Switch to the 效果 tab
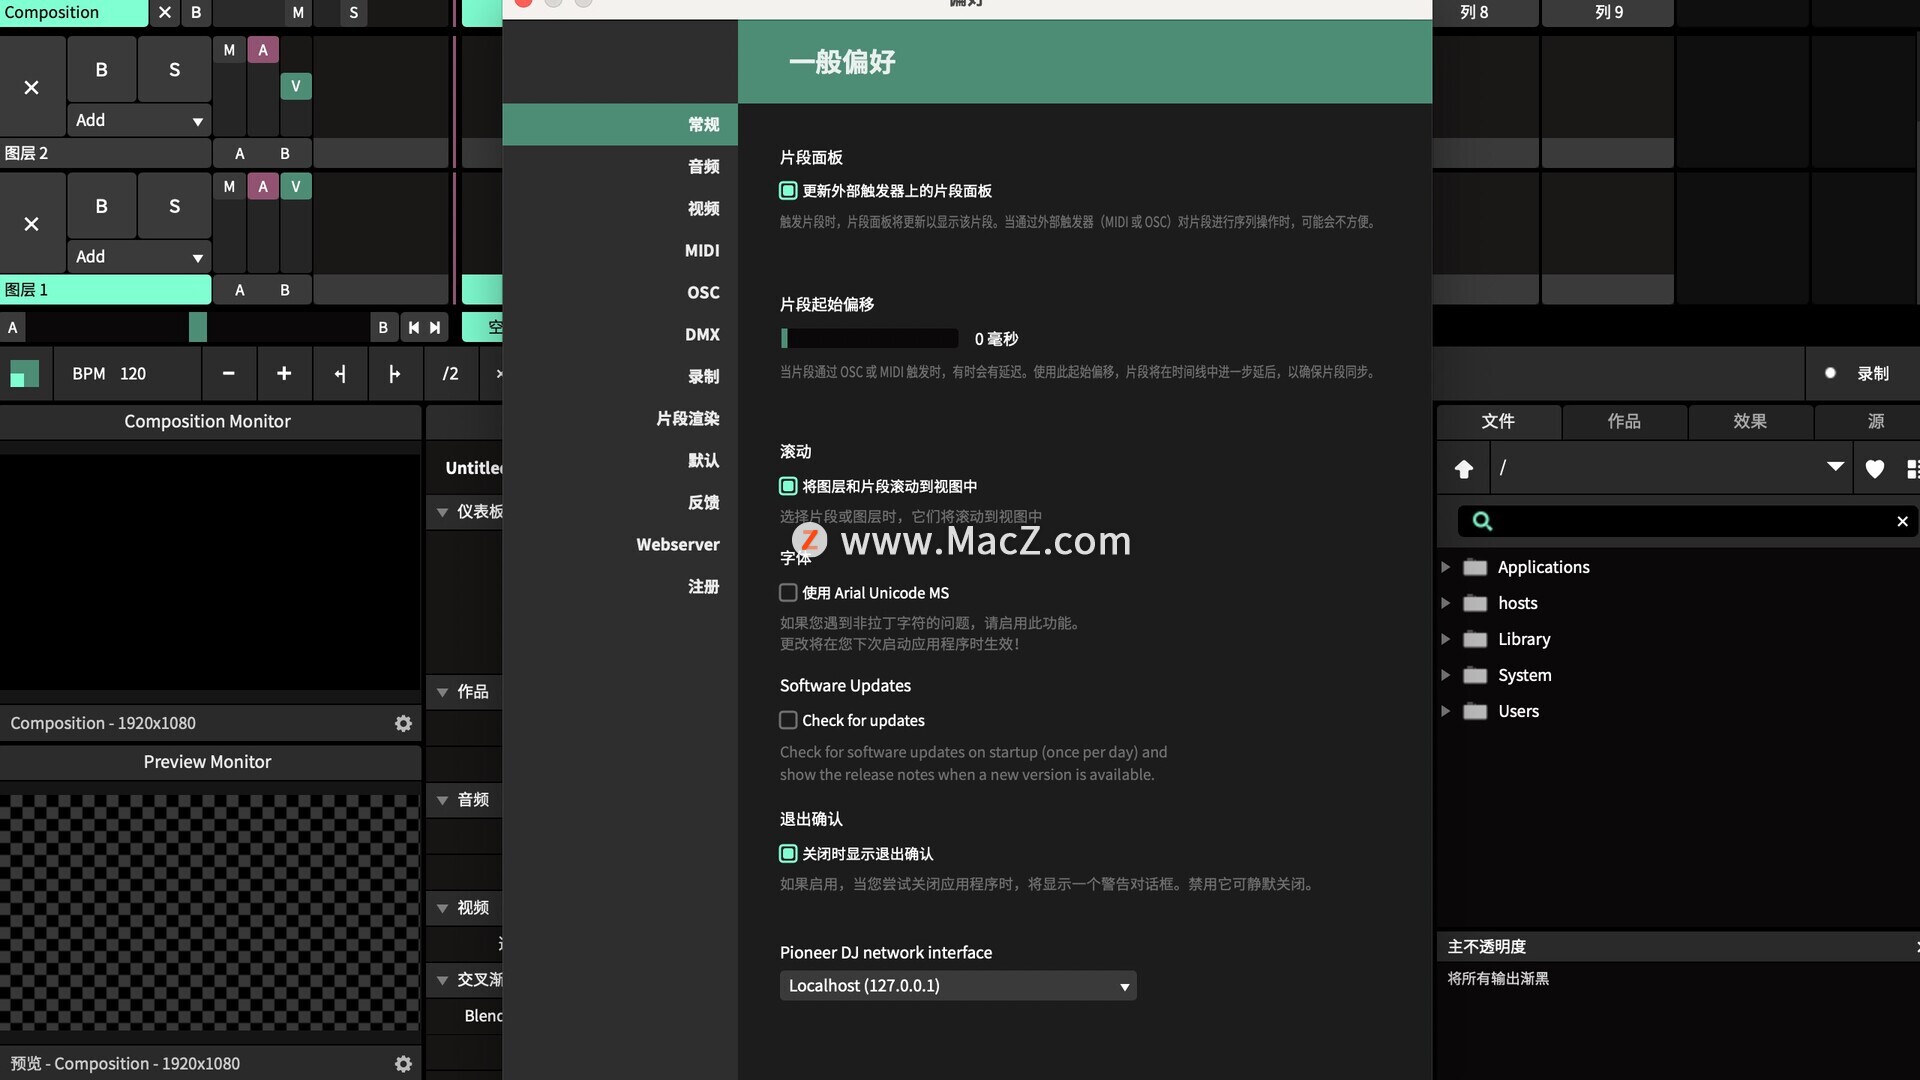Image resolution: width=1920 pixels, height=1080 pixels. (x=1749, y=421)
